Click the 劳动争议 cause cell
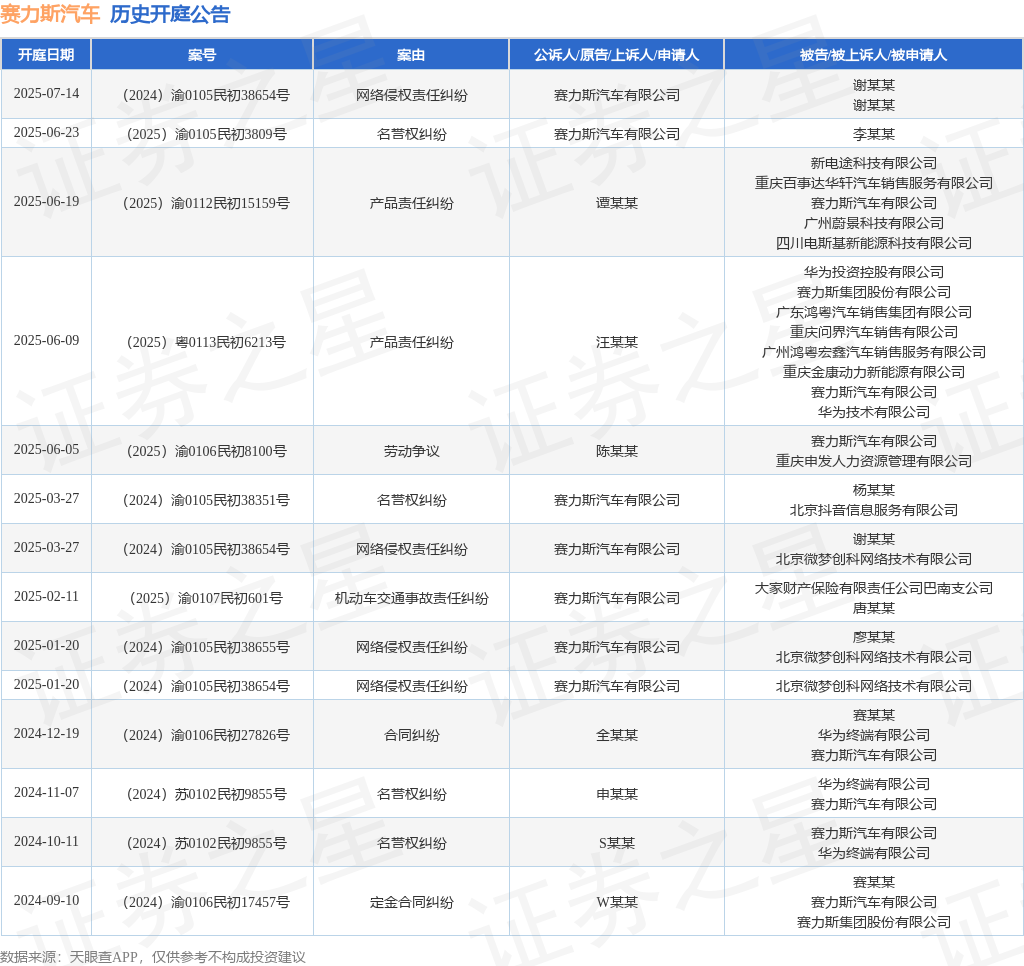The height and width of the screenshot is (966, 1024). (411, 451)
